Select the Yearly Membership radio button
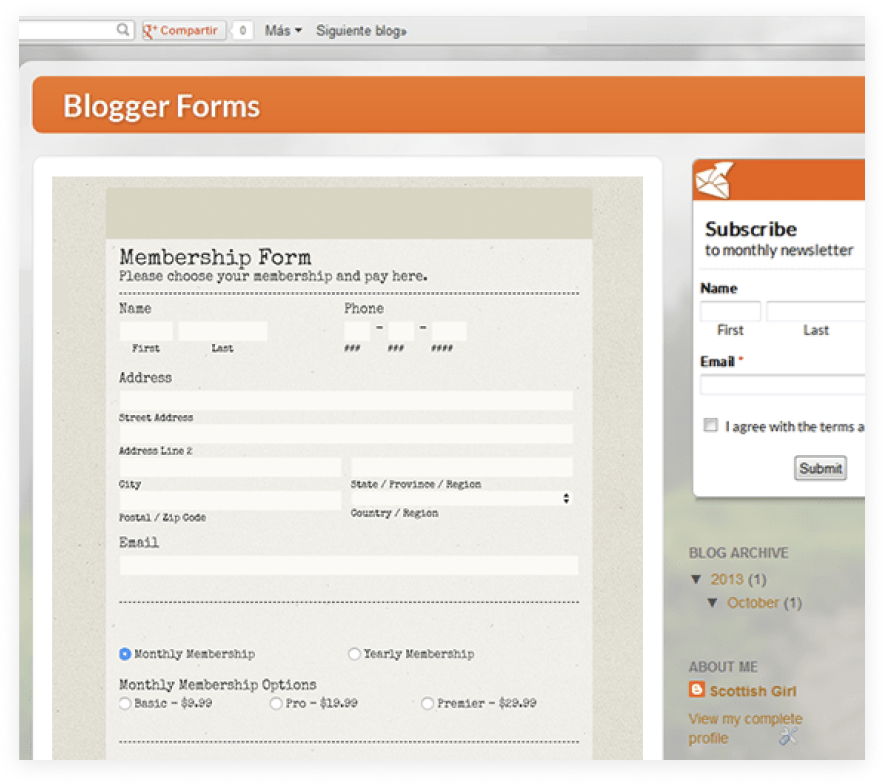The height and width of the screenshot is (784, 885). click(354, 654)
